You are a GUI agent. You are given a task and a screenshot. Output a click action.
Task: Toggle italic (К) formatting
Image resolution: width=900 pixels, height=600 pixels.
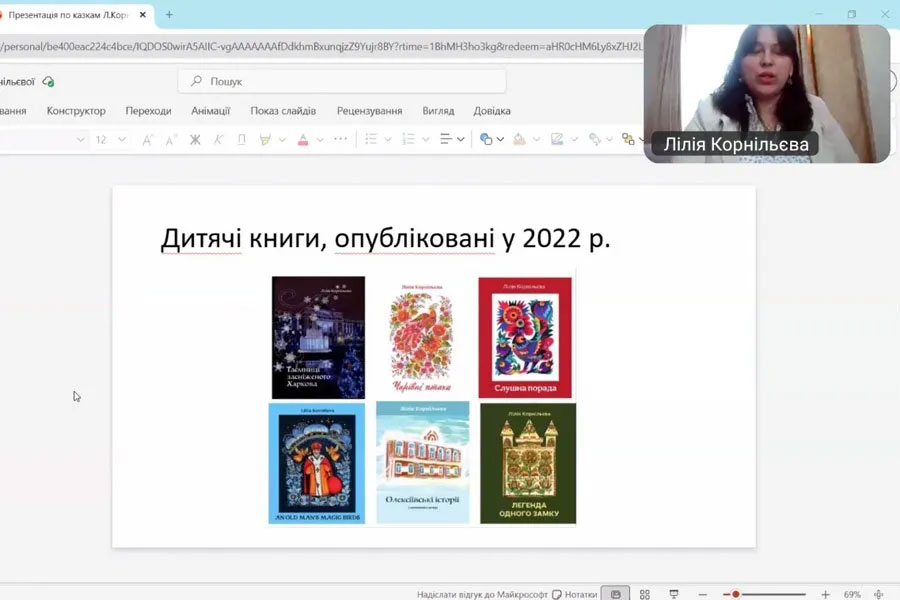click(218, 140)
